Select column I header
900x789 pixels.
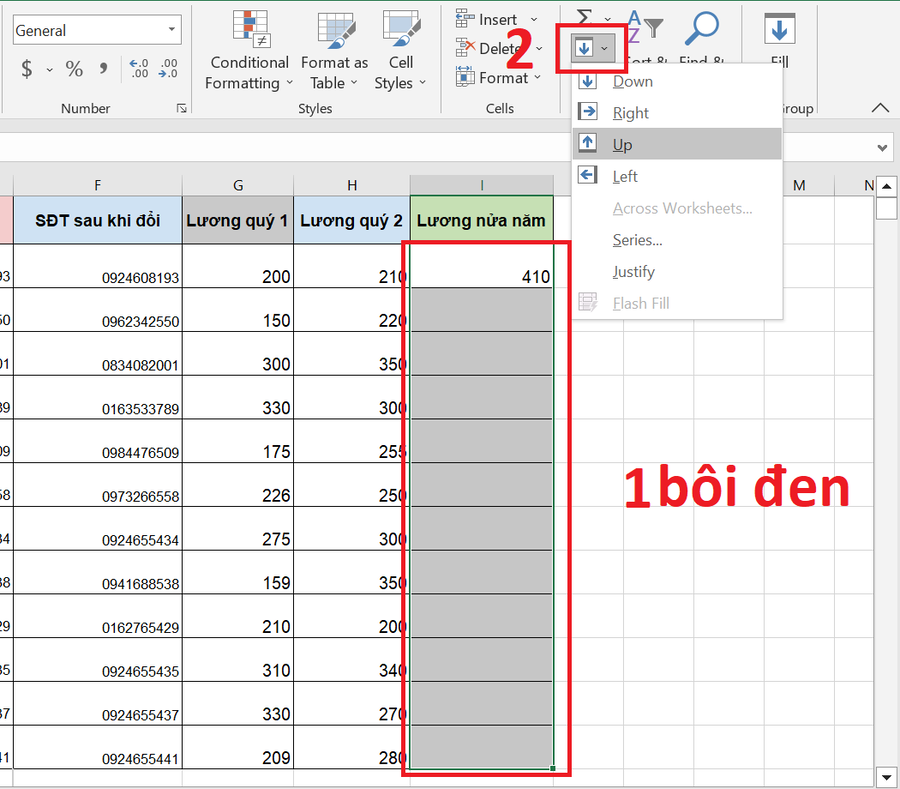[482, 185]
